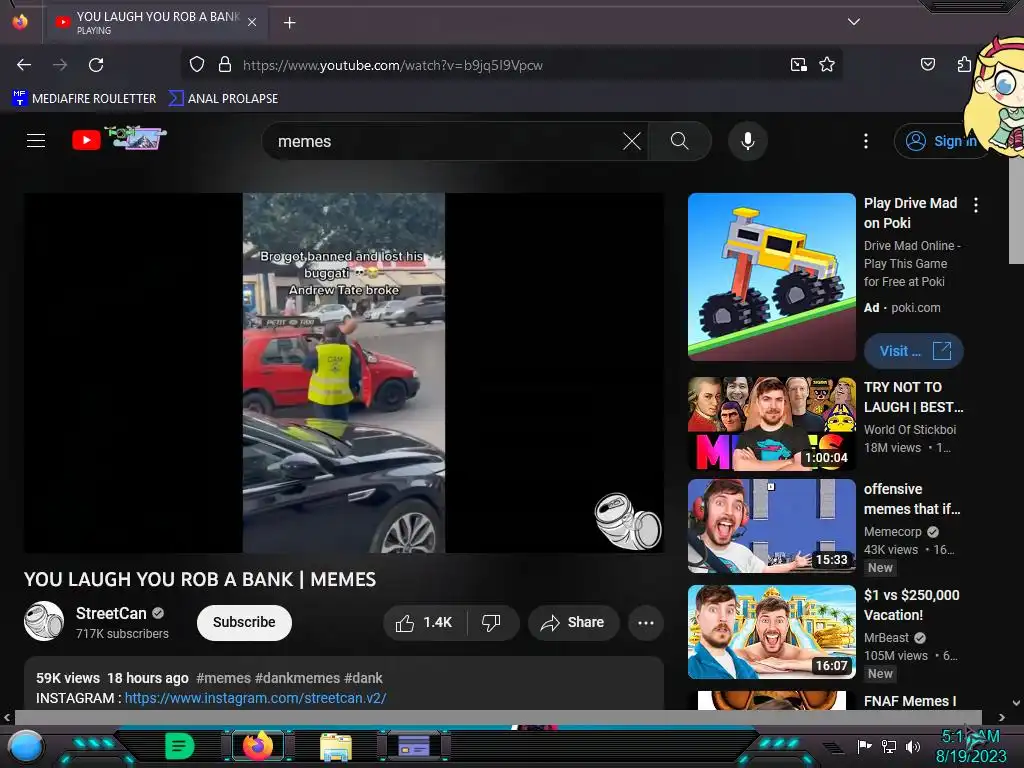Open $1 vs $250,000 Vacation thumbnail
The width and height of the screenshot is (1024, 768).
point(771,632)
